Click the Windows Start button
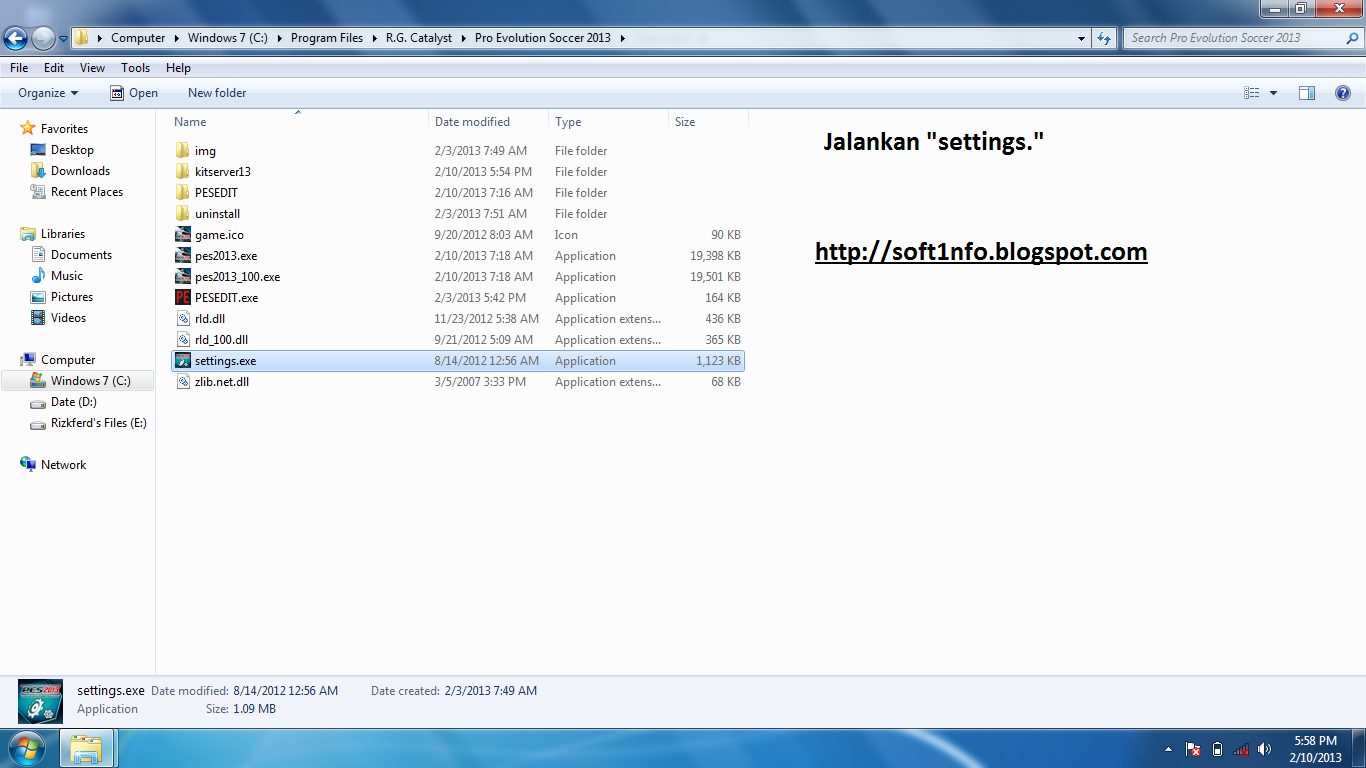The image size is (1366, 768). [25, 748]
